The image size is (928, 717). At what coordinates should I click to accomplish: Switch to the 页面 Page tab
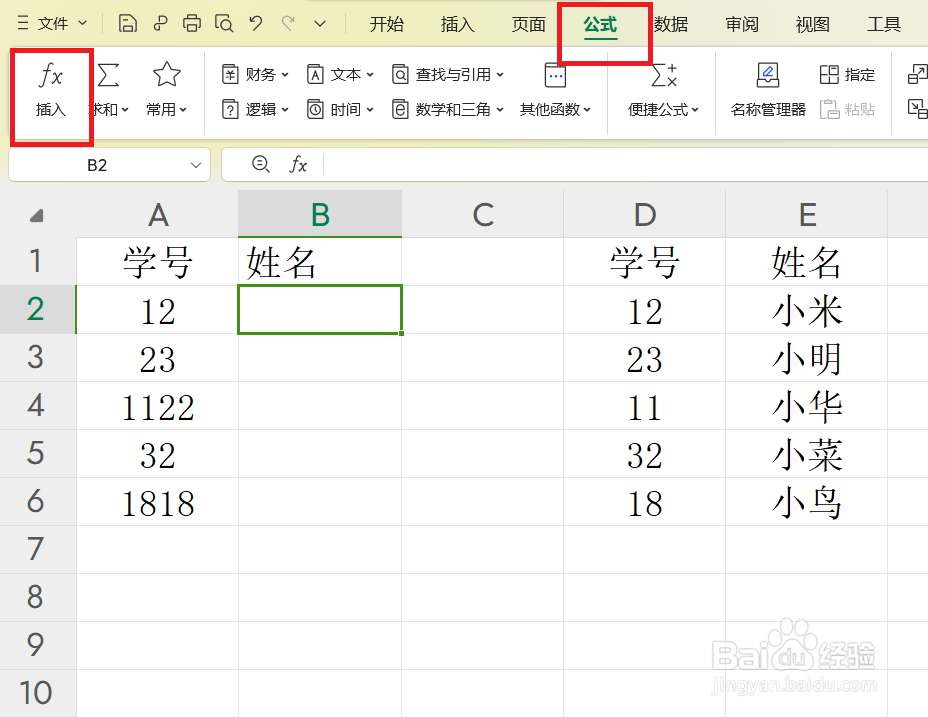pyautogui.click(x=529, y=24)
